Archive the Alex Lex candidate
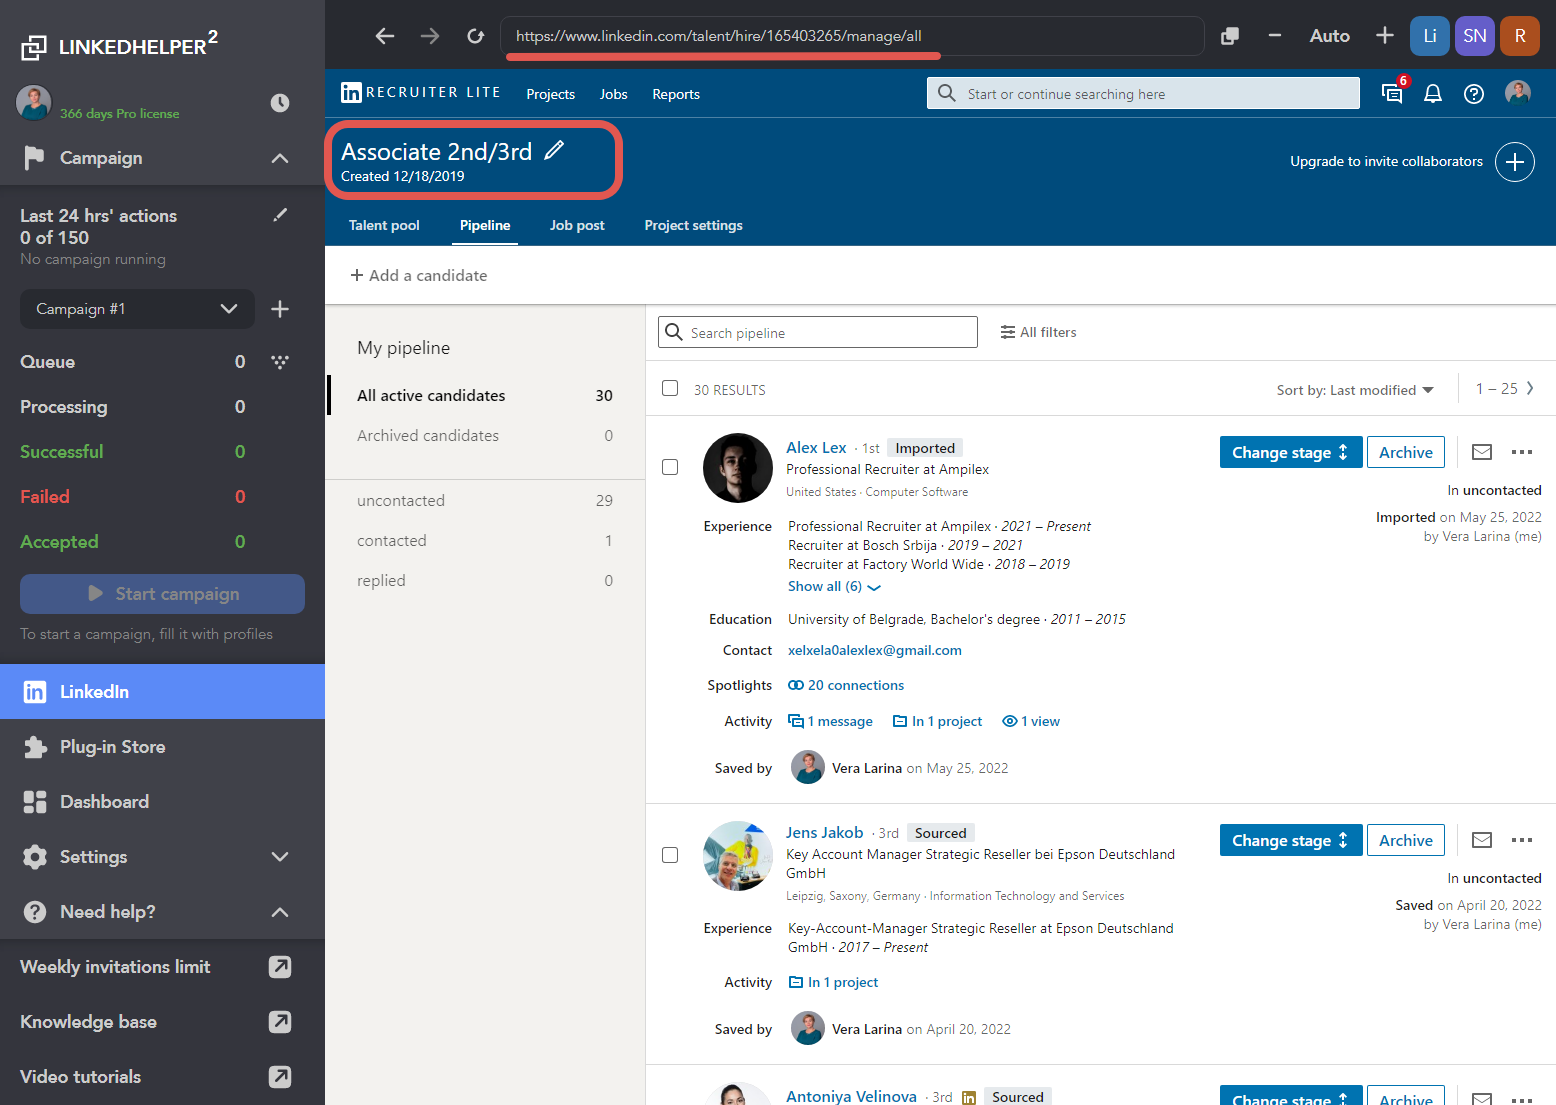The image size is (1556, 1105). 1405,452
